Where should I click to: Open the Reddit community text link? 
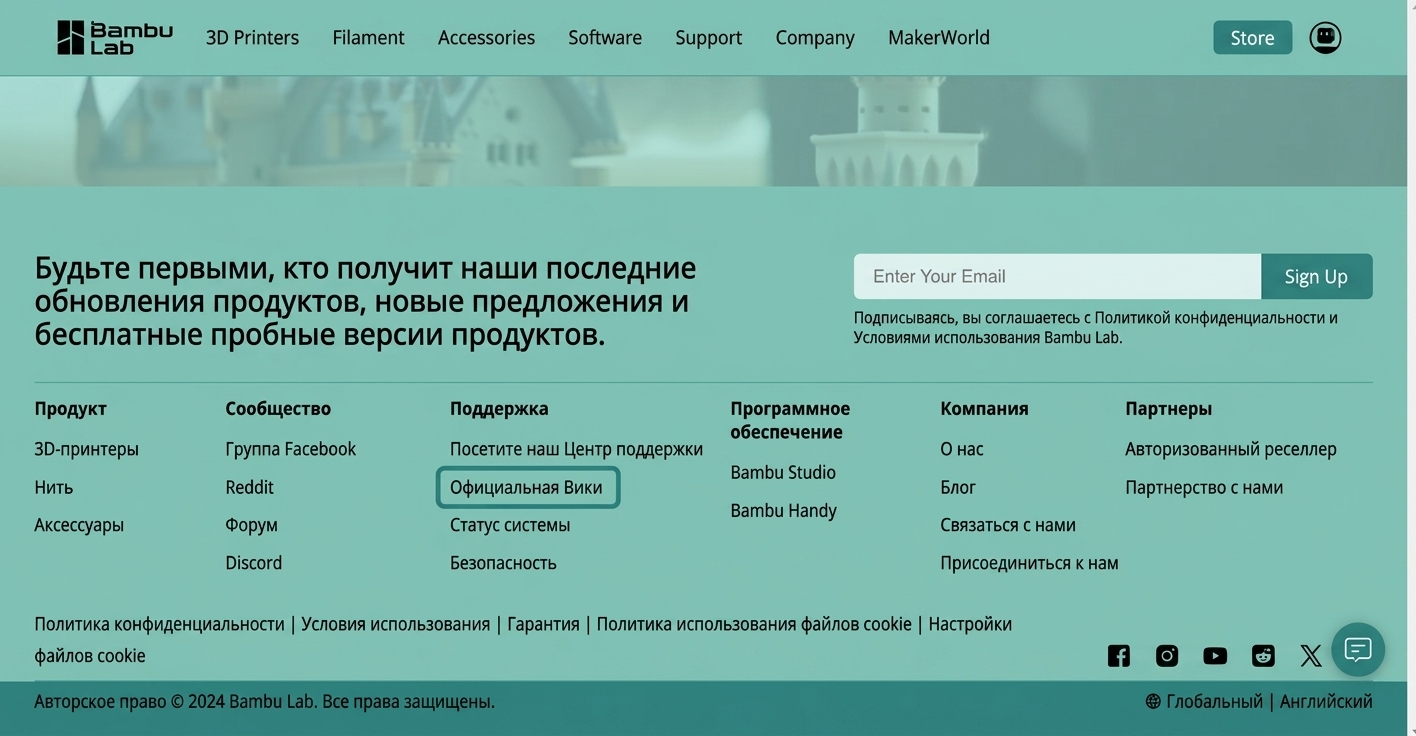coord(249,487)
